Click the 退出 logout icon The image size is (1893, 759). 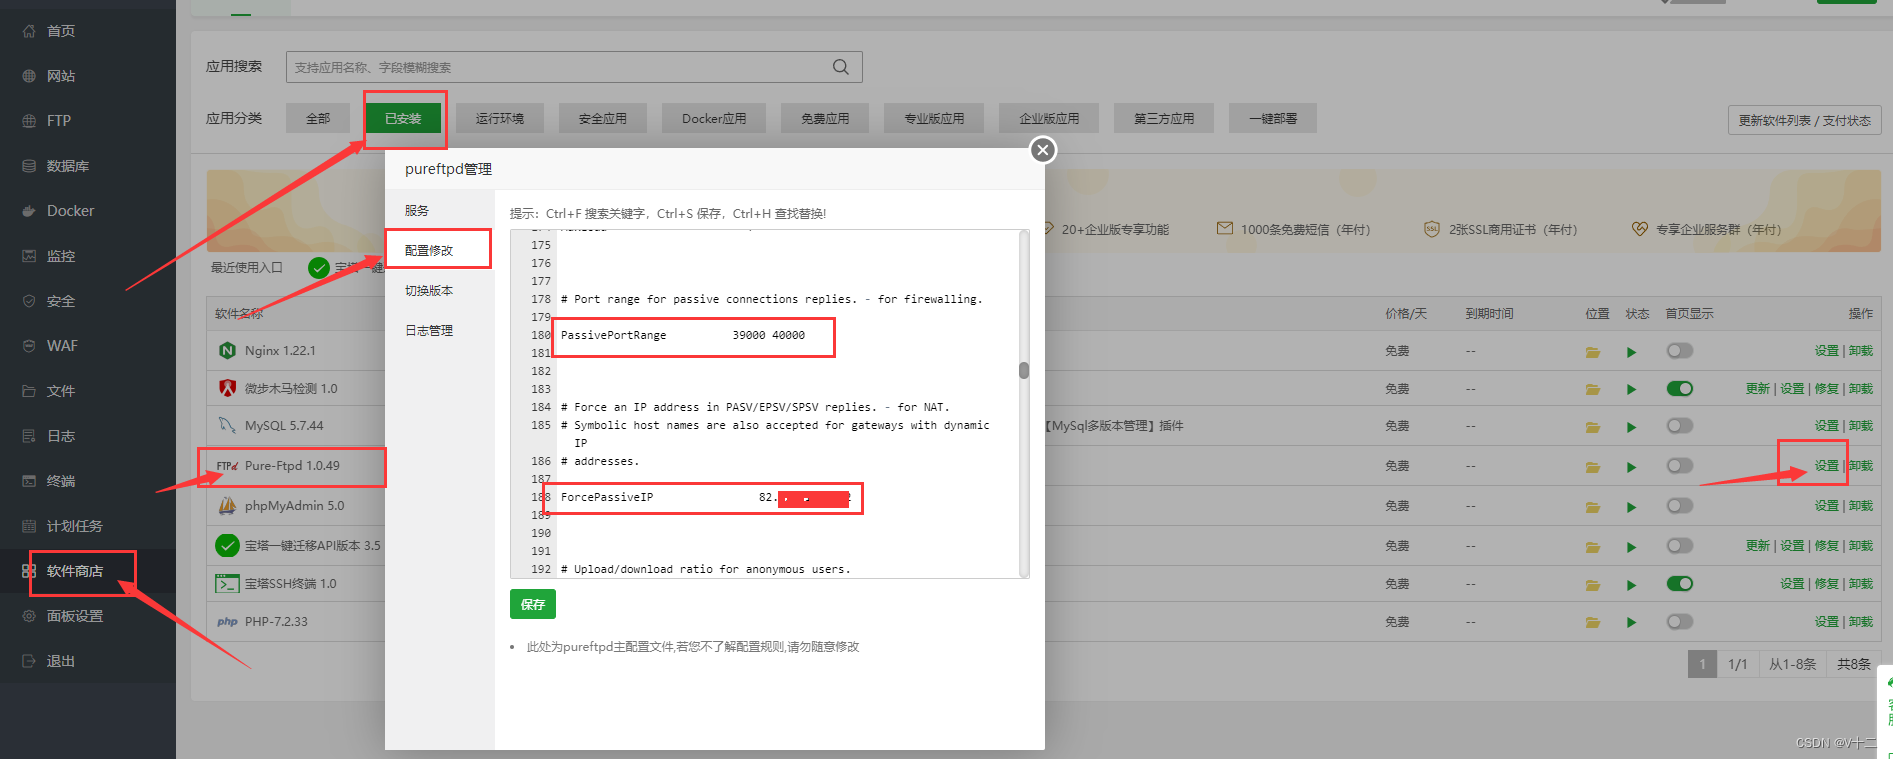pyautogui.click(x=29, y=661)
